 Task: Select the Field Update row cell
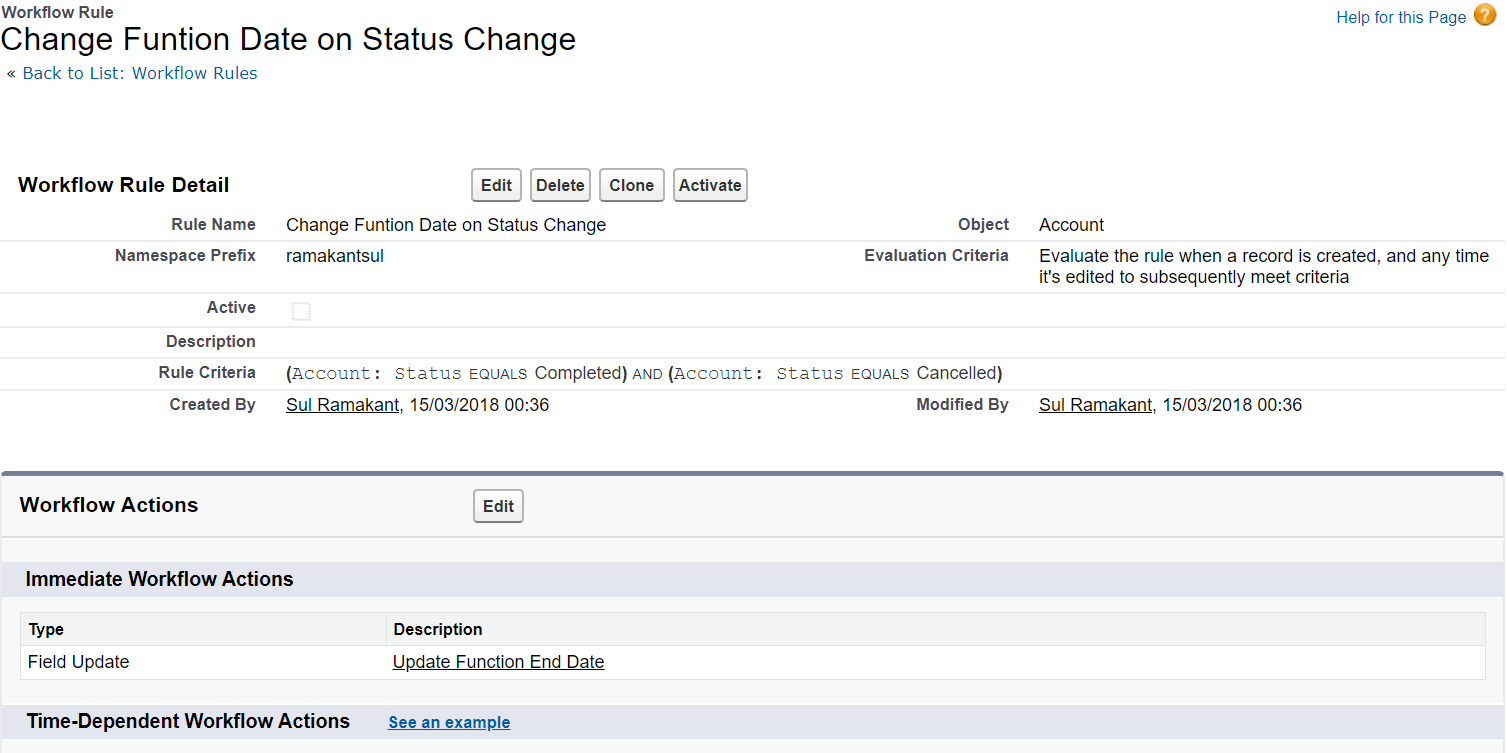pyautogui.click(x=78, y=662)
